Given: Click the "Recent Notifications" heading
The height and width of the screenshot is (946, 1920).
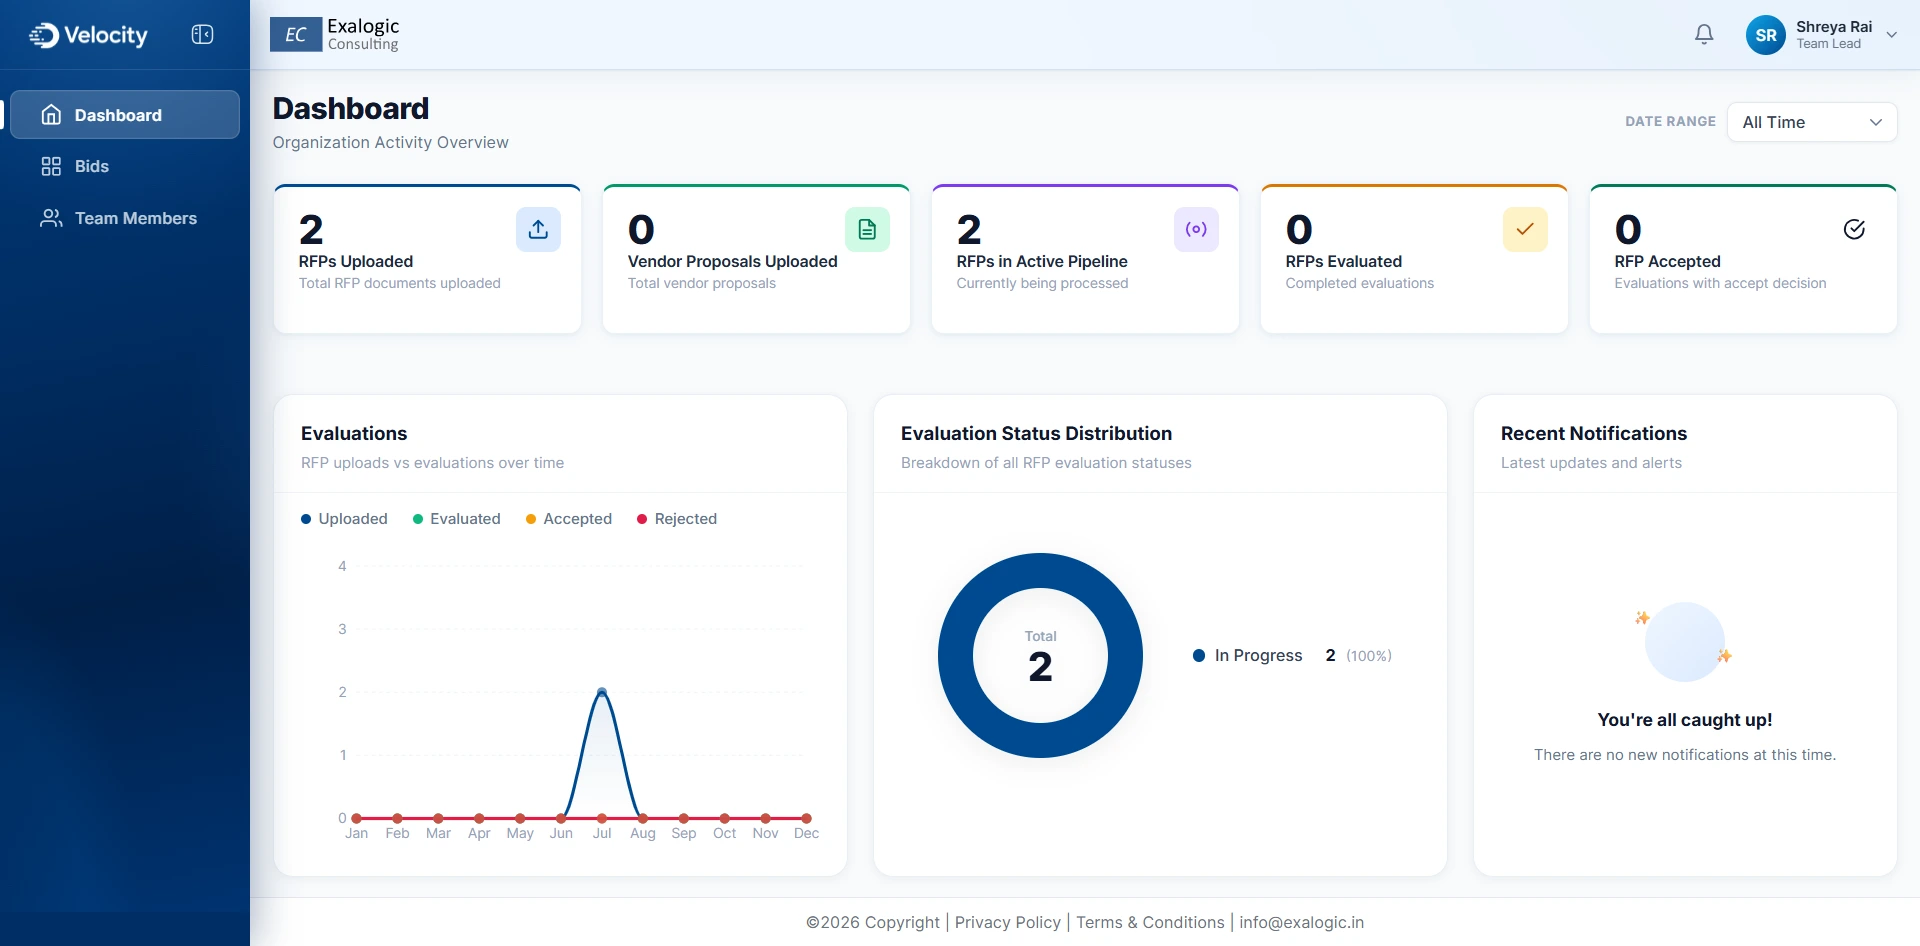Looking at the screenshot, I should pos(1594,433).
